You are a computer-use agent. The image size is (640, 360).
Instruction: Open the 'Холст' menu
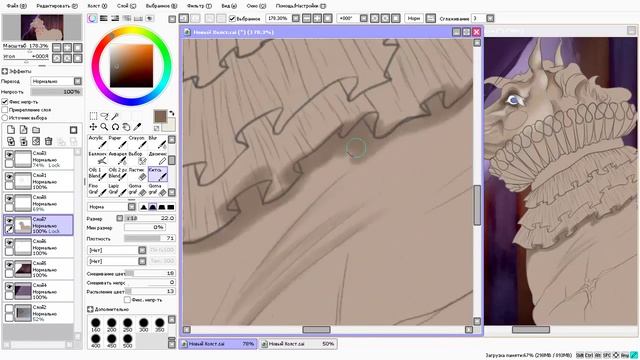[97, 6]
